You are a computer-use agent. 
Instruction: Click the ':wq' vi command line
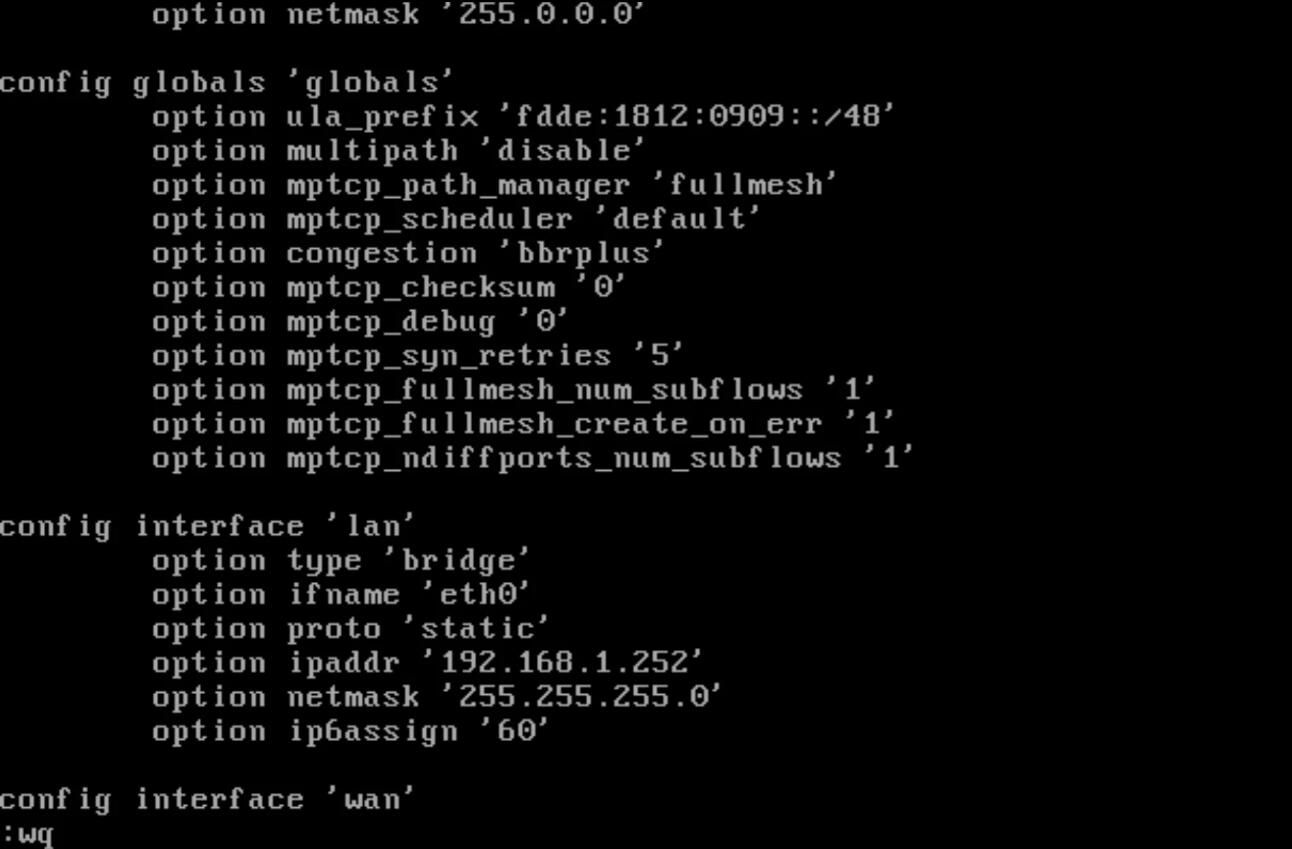point(28,834)
